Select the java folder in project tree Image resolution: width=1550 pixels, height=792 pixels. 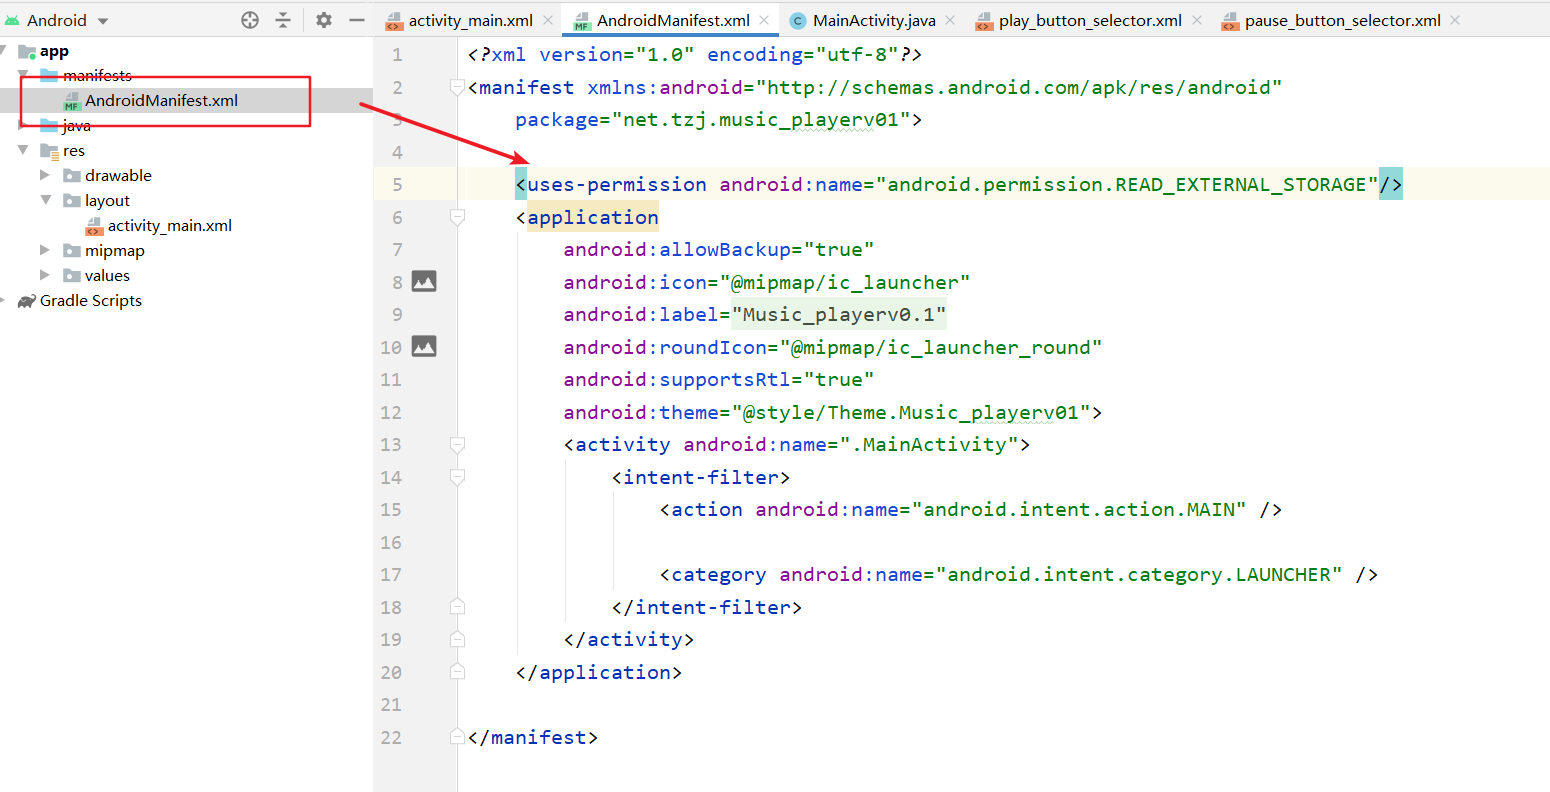(76, 126)
